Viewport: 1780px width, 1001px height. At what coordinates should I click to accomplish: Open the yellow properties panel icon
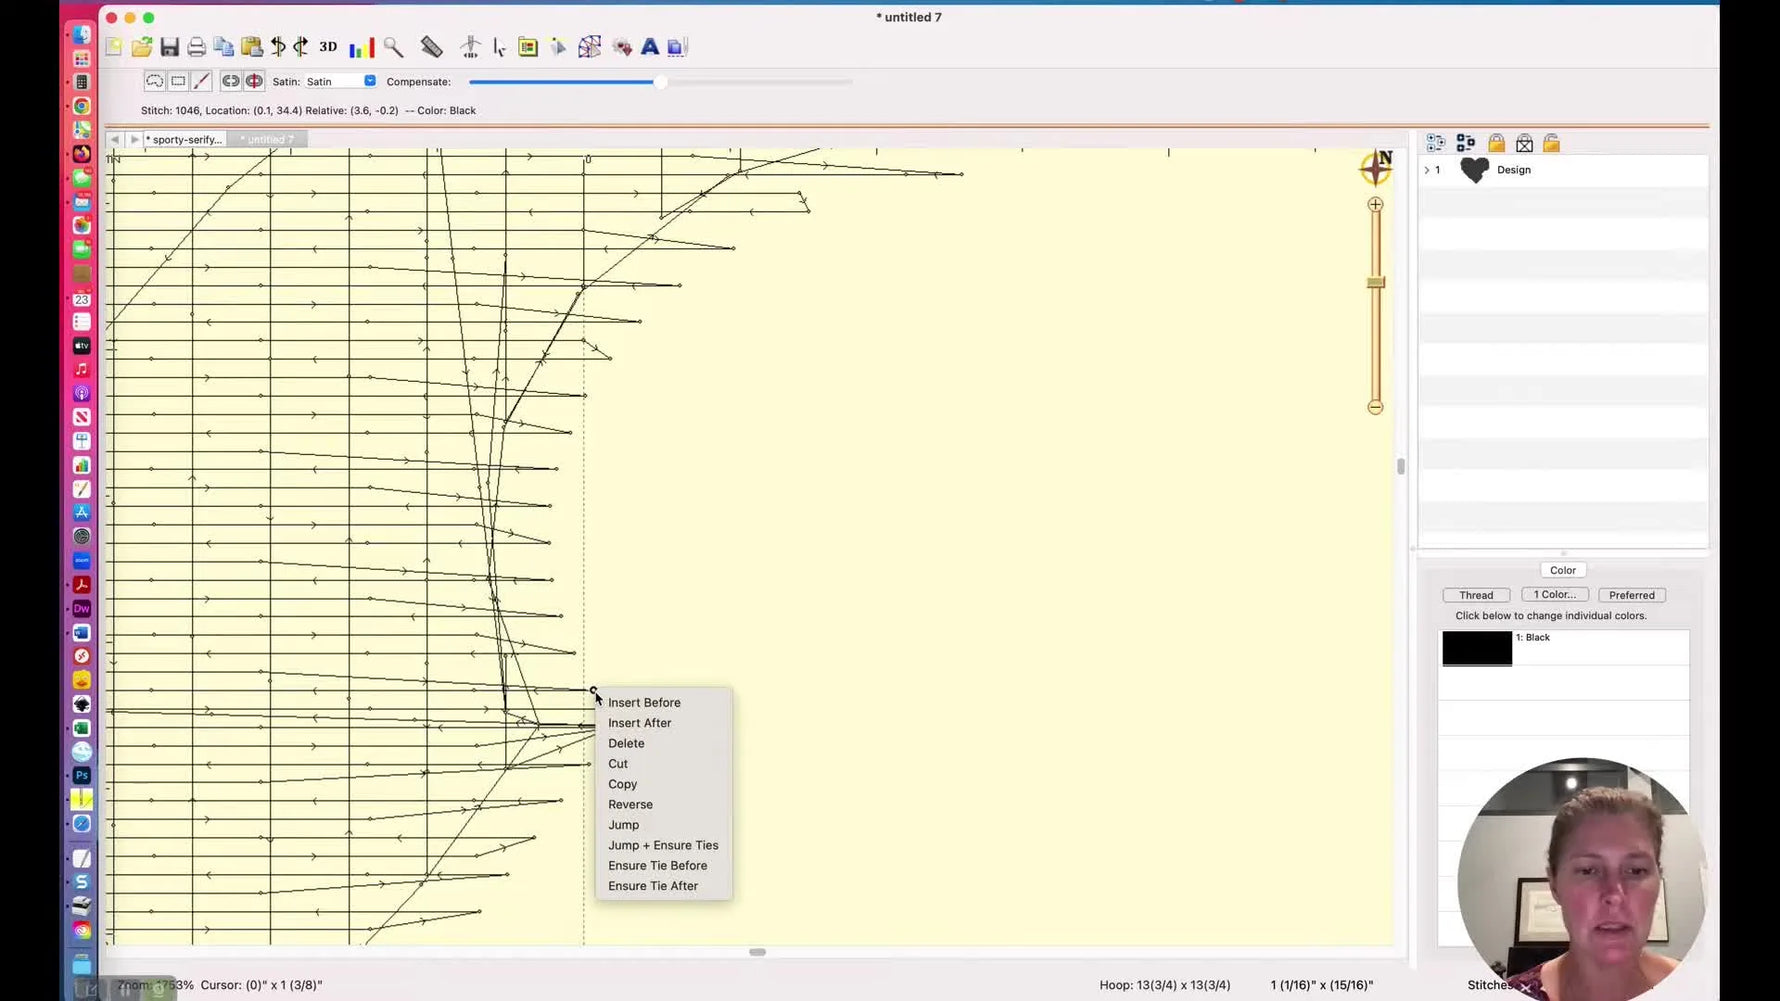(528, 47)
